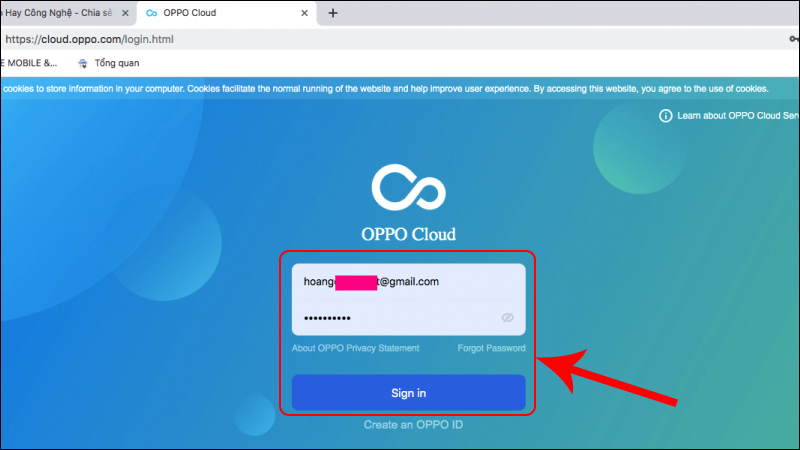Click the OPPO Cloud tab favicon
The width and height of the screenshot is (800, 450).
(x=152, y=13)
